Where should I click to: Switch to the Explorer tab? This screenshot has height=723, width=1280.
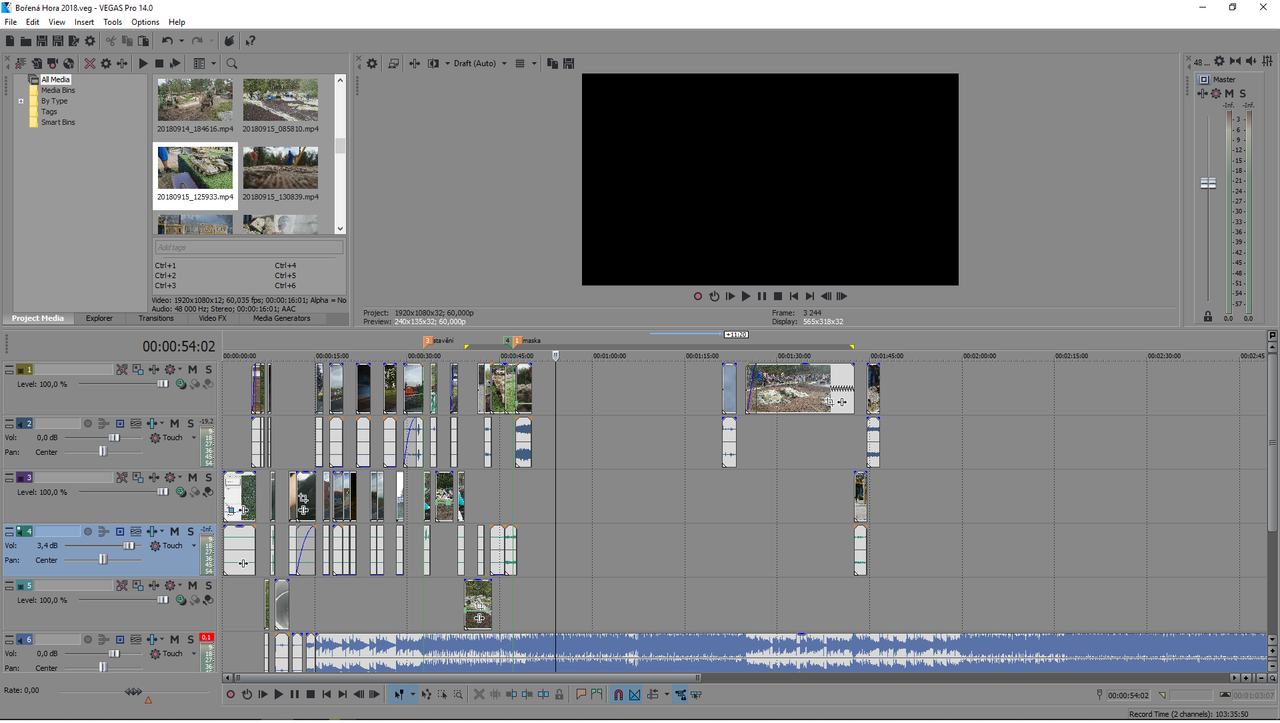(99, 319)
